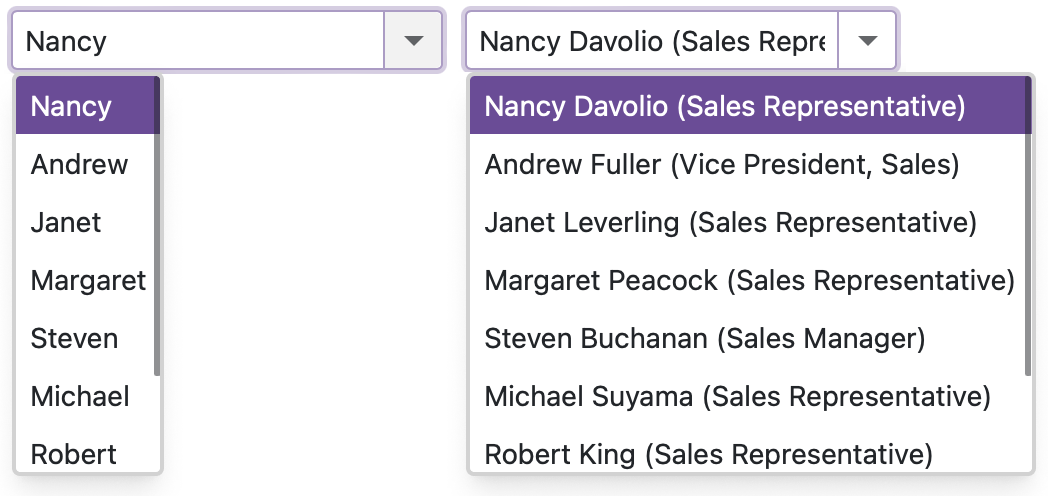
Task: Click the first-name list scrollbar thumb
Action: tap(157, 226)
